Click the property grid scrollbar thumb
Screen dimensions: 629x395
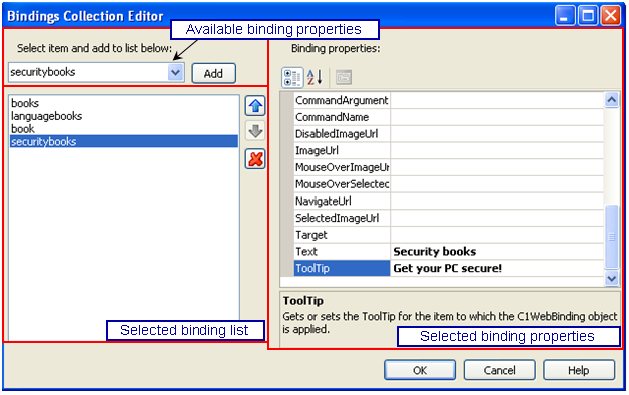coord(611,237)
